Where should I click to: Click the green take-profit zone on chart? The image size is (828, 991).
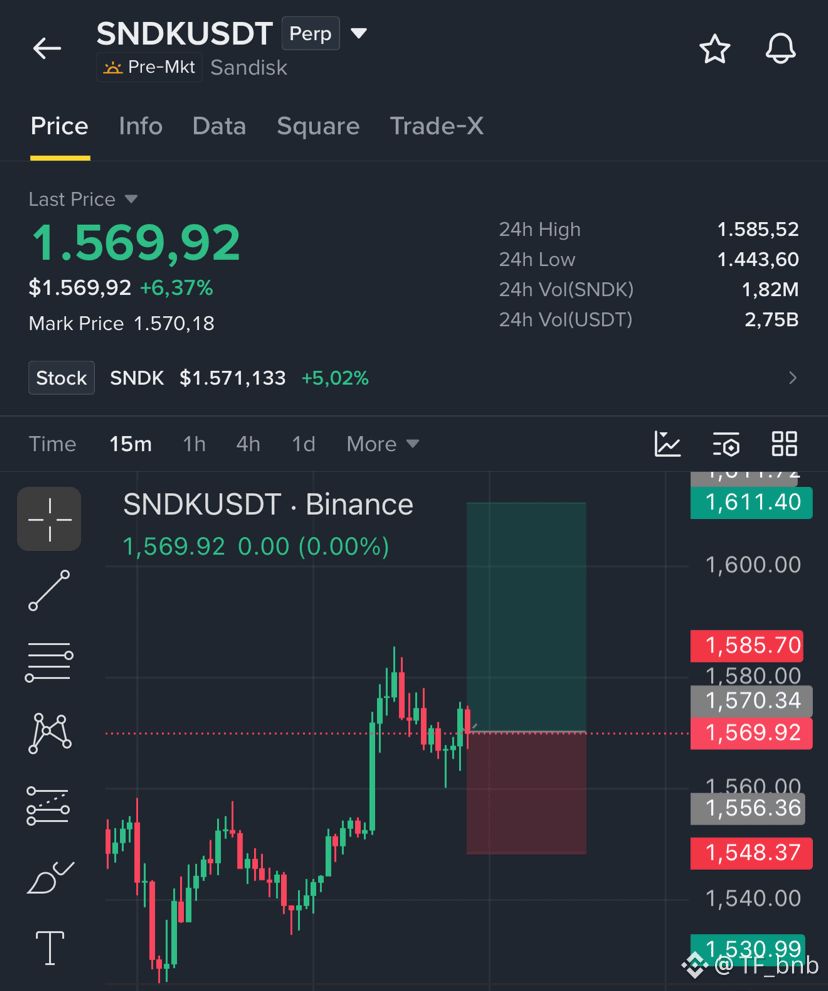(526, 616)
